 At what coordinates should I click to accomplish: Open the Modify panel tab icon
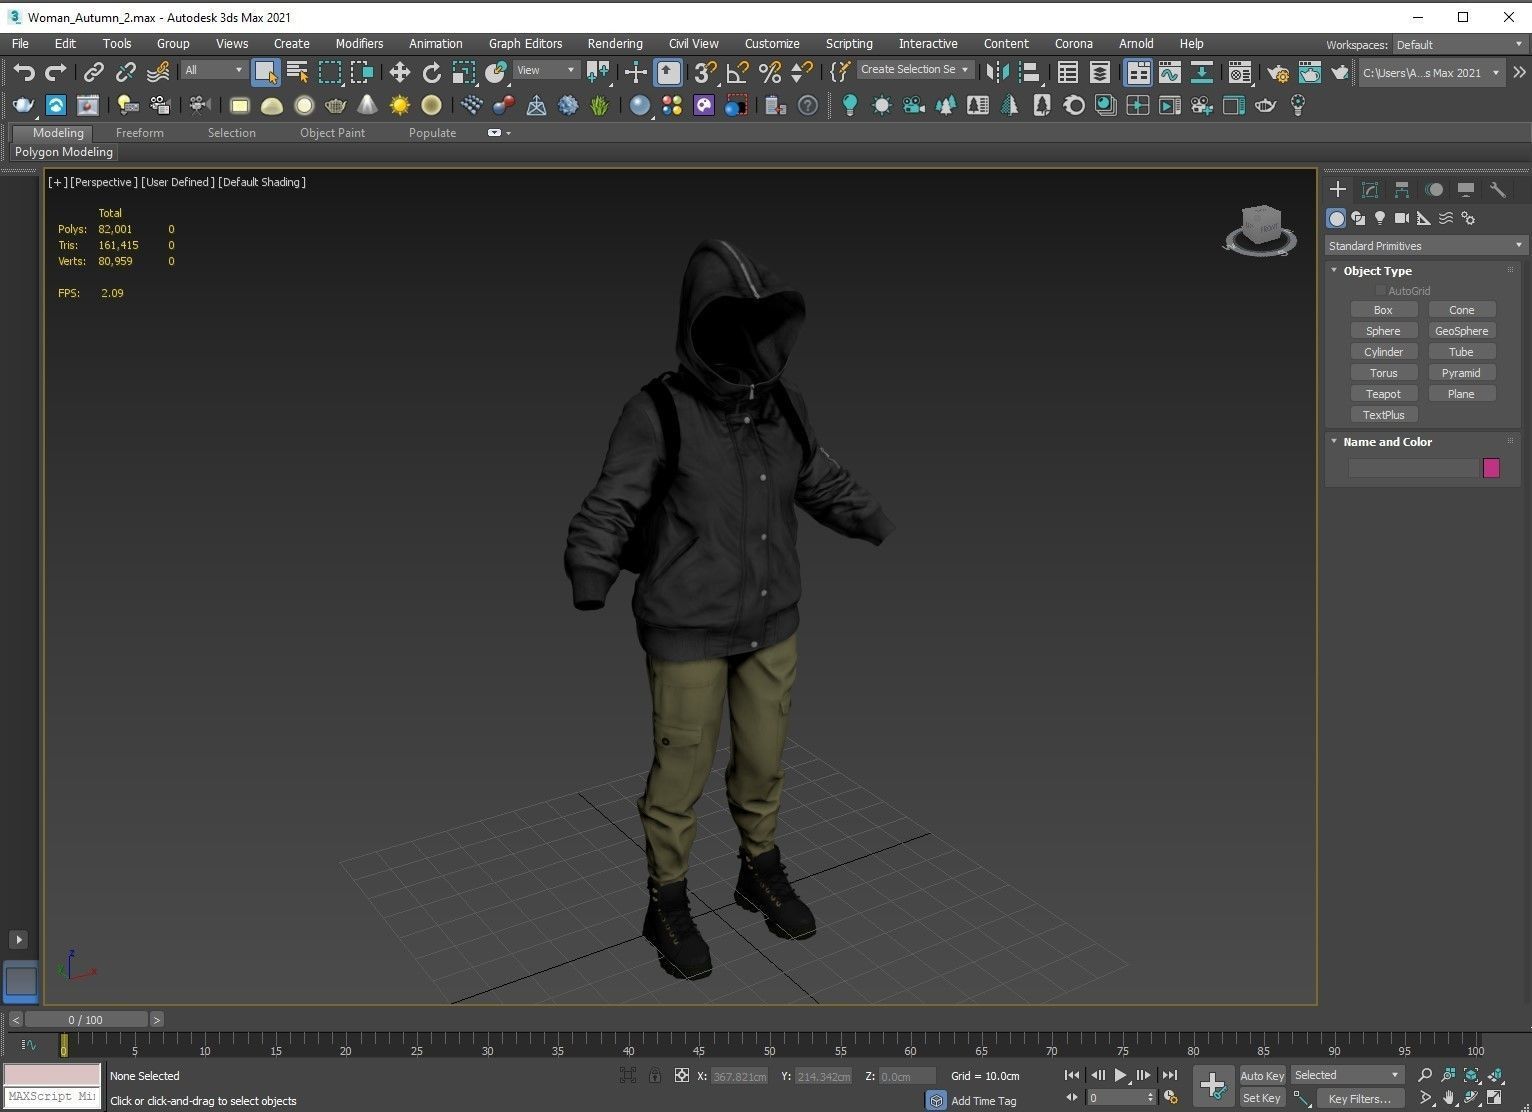coord(1370,189)
